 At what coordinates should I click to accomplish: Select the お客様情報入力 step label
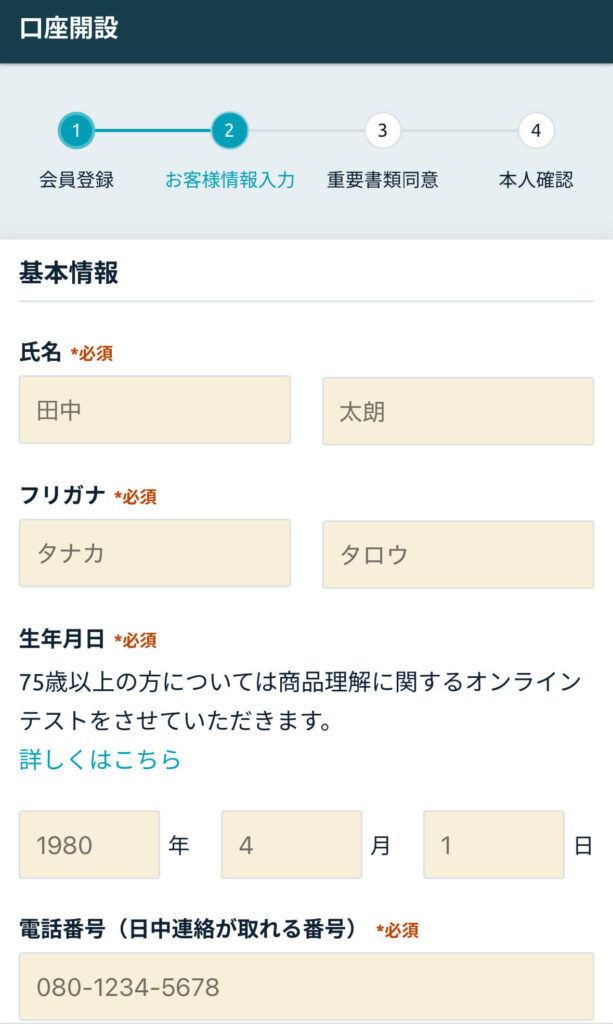click(x=229, y=181)
